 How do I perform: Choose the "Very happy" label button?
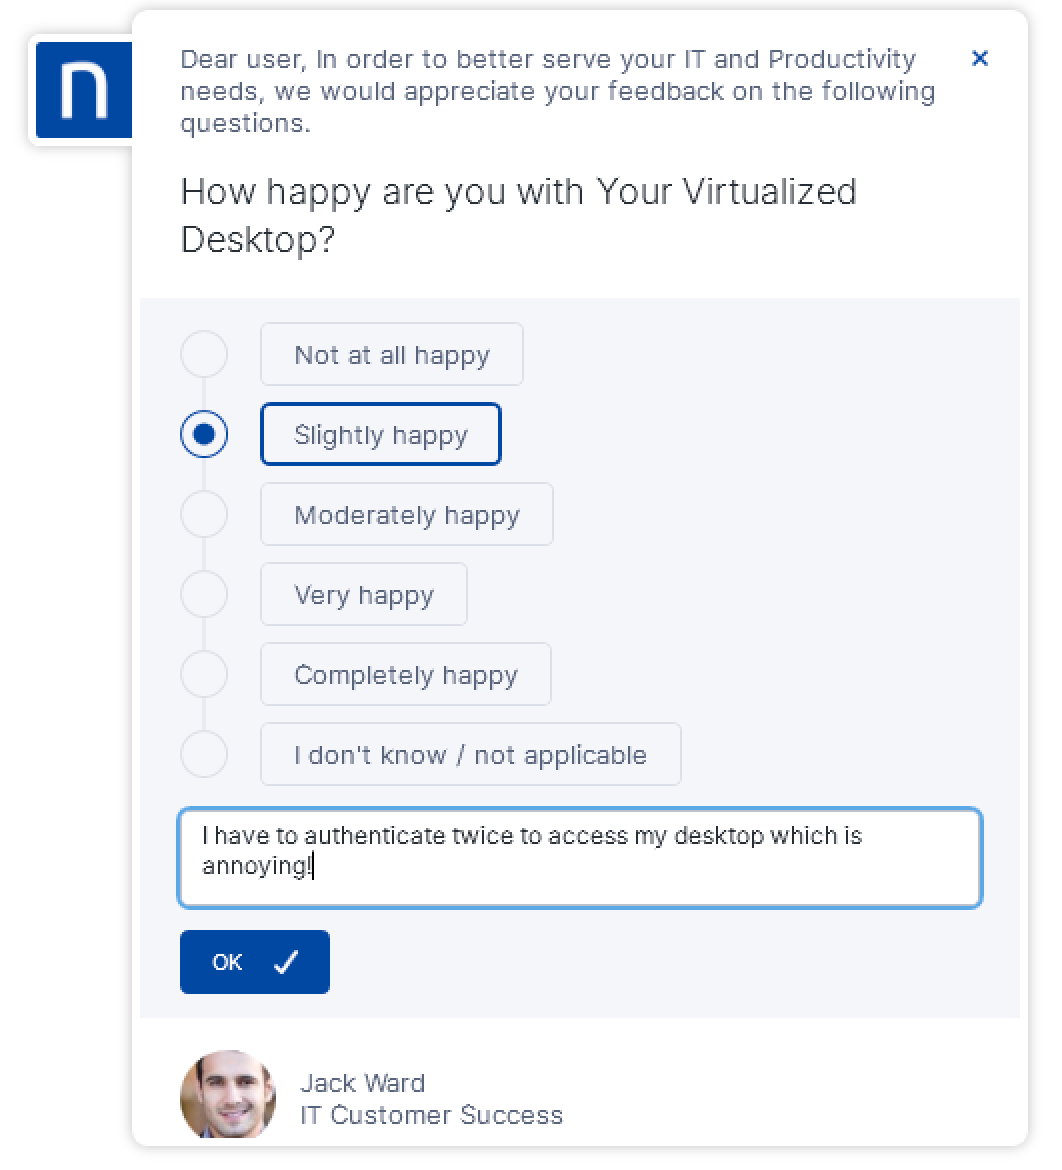[363, 594]
